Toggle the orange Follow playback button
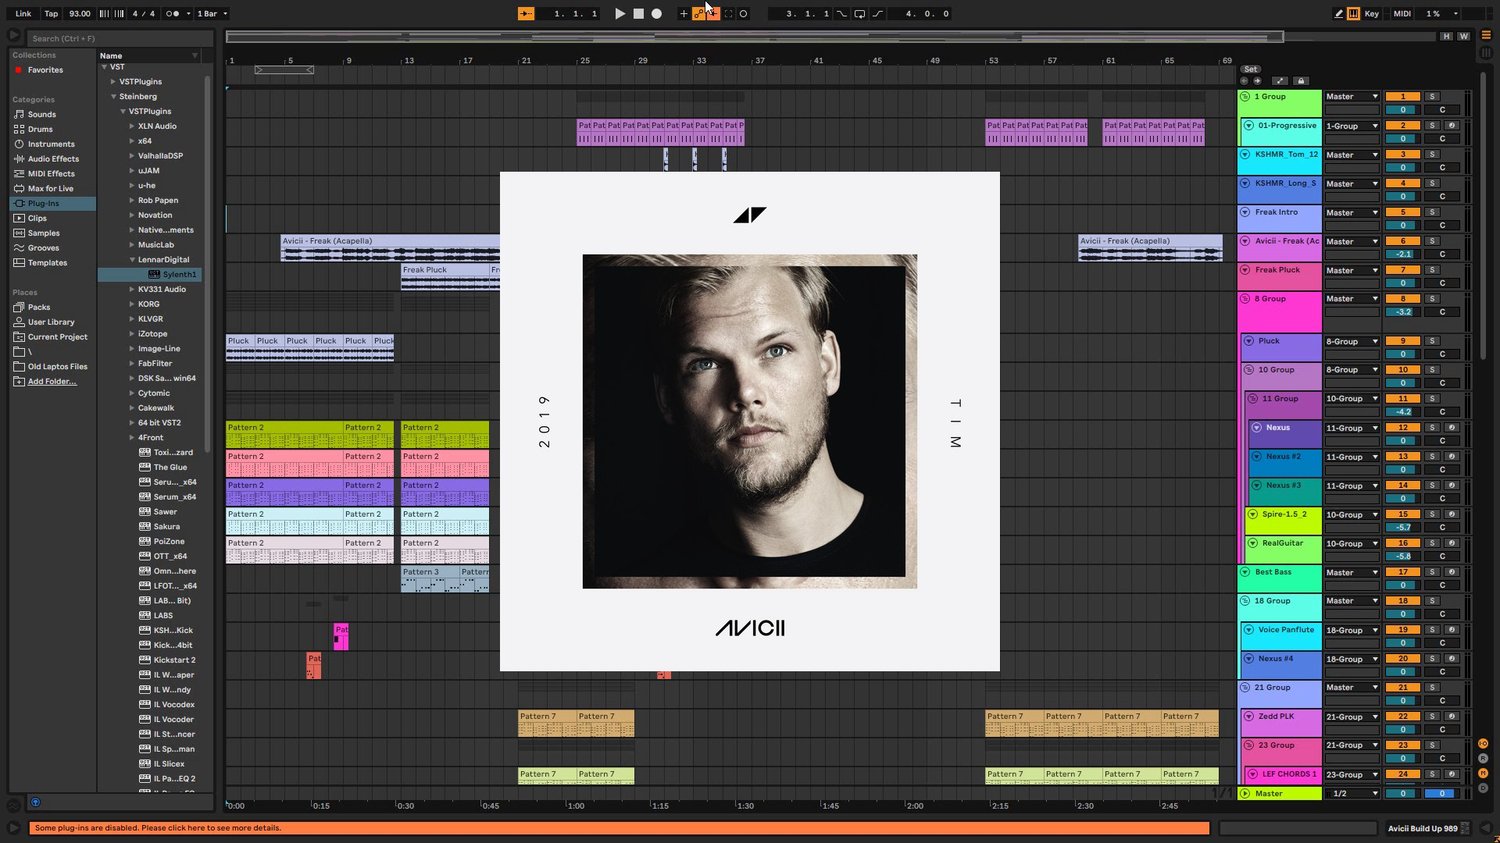1500x843 pixels. pyautogui.click(x=526, y=14)
